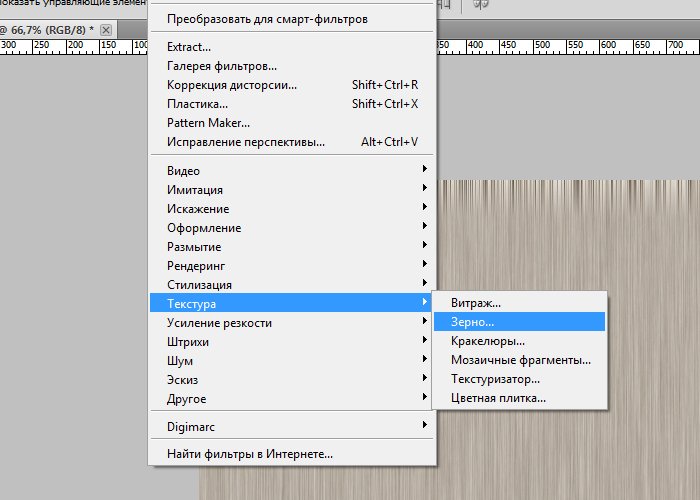Choose Цветная плитка filter

click(498, 398)
